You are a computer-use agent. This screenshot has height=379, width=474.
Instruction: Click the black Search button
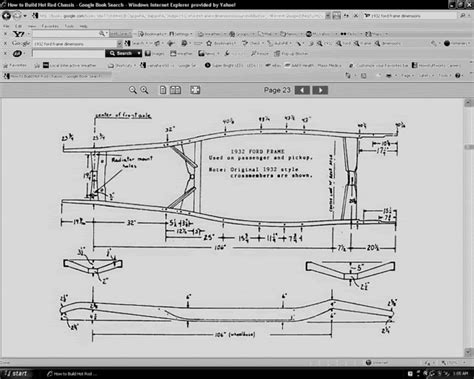click(x=121, y=53)
